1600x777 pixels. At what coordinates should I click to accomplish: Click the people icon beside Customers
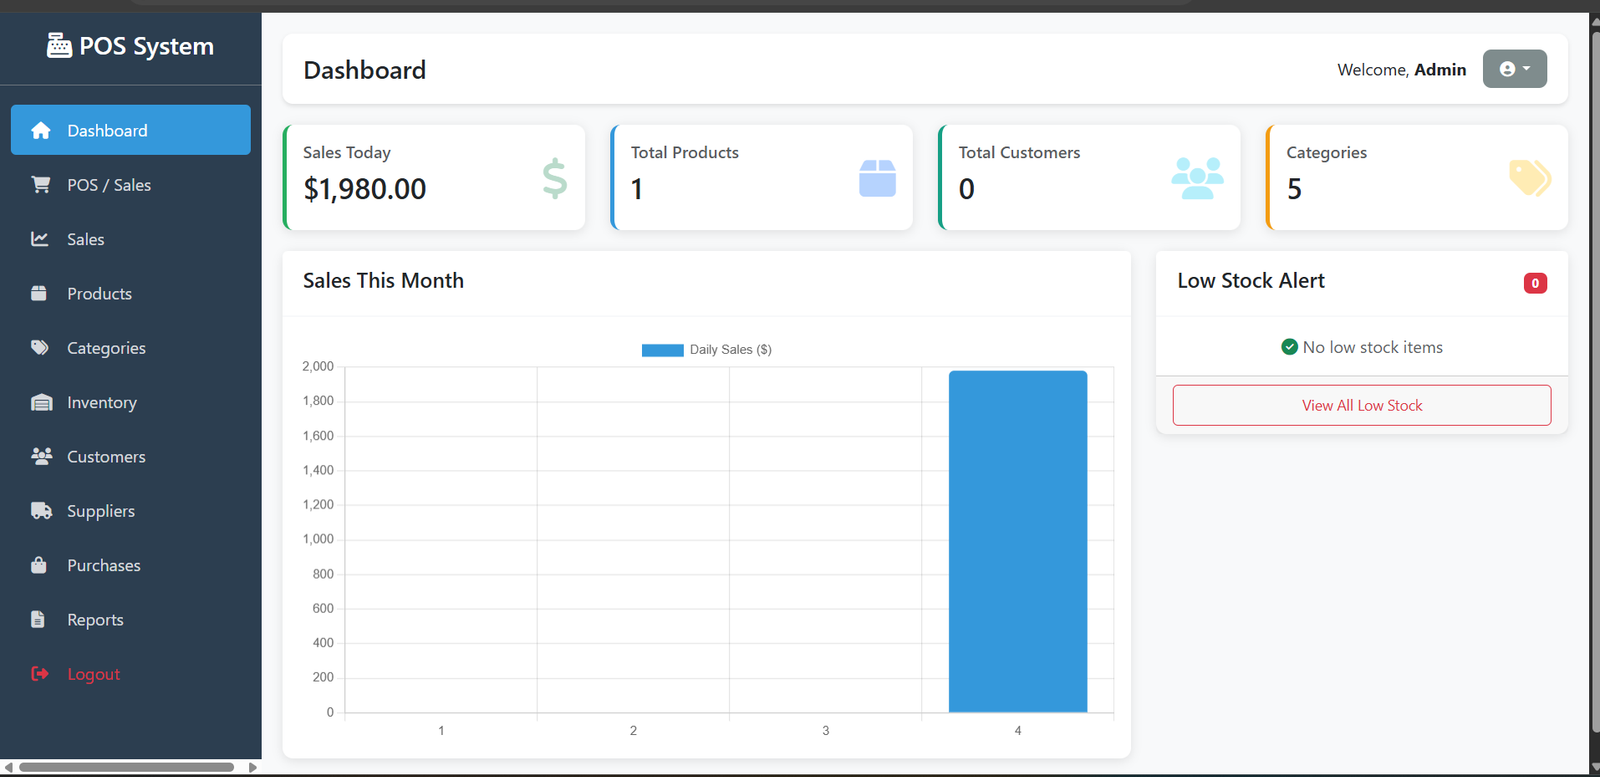[x=41, y=457]
